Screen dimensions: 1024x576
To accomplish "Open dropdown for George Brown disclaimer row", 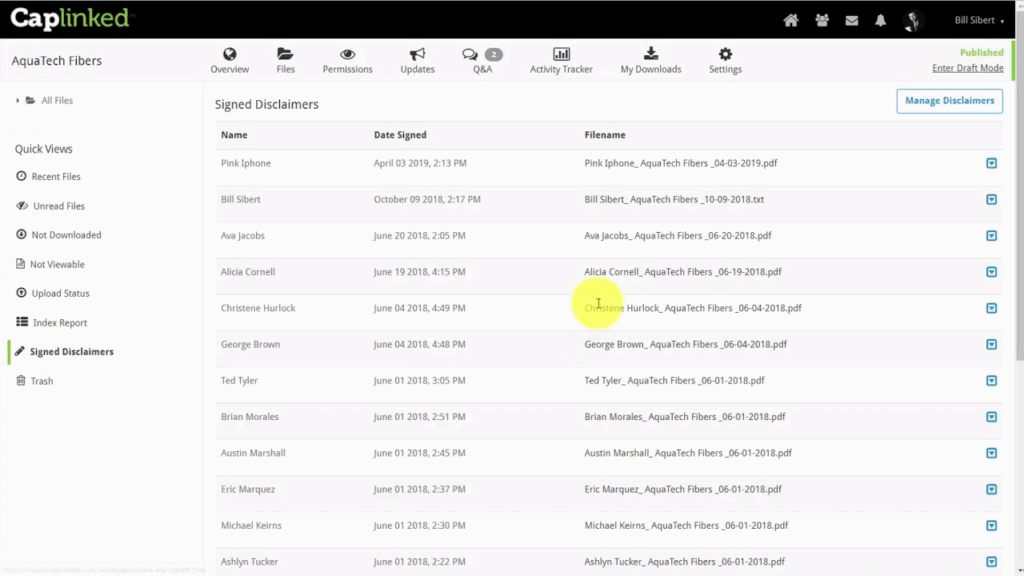I will tap(991, 345).
